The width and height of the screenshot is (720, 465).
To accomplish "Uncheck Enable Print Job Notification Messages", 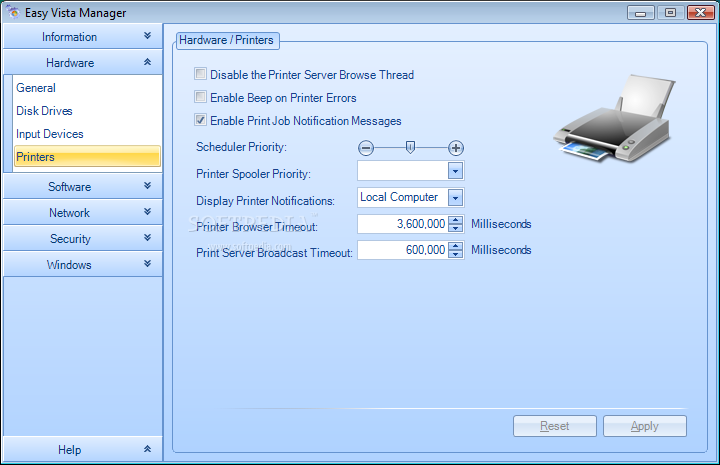I will [x=200, y=120].
